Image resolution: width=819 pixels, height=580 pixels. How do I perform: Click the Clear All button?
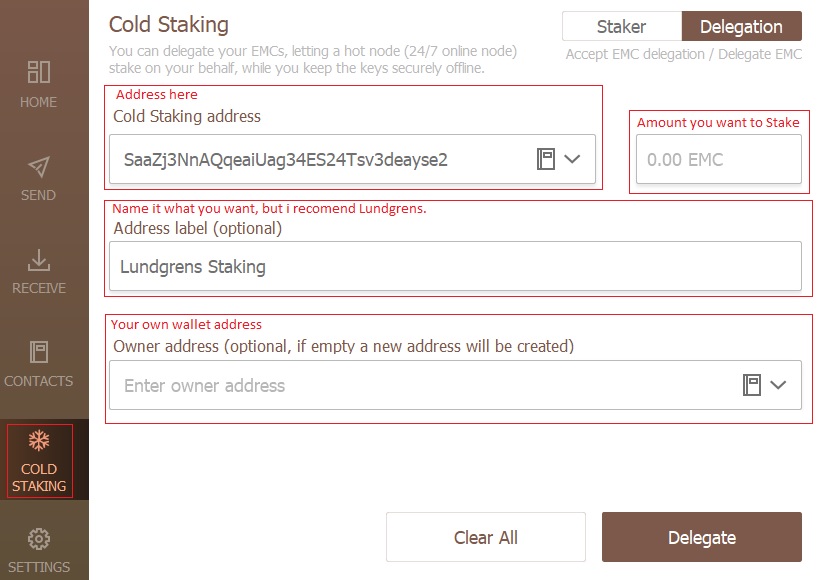(x=486, y=537)
